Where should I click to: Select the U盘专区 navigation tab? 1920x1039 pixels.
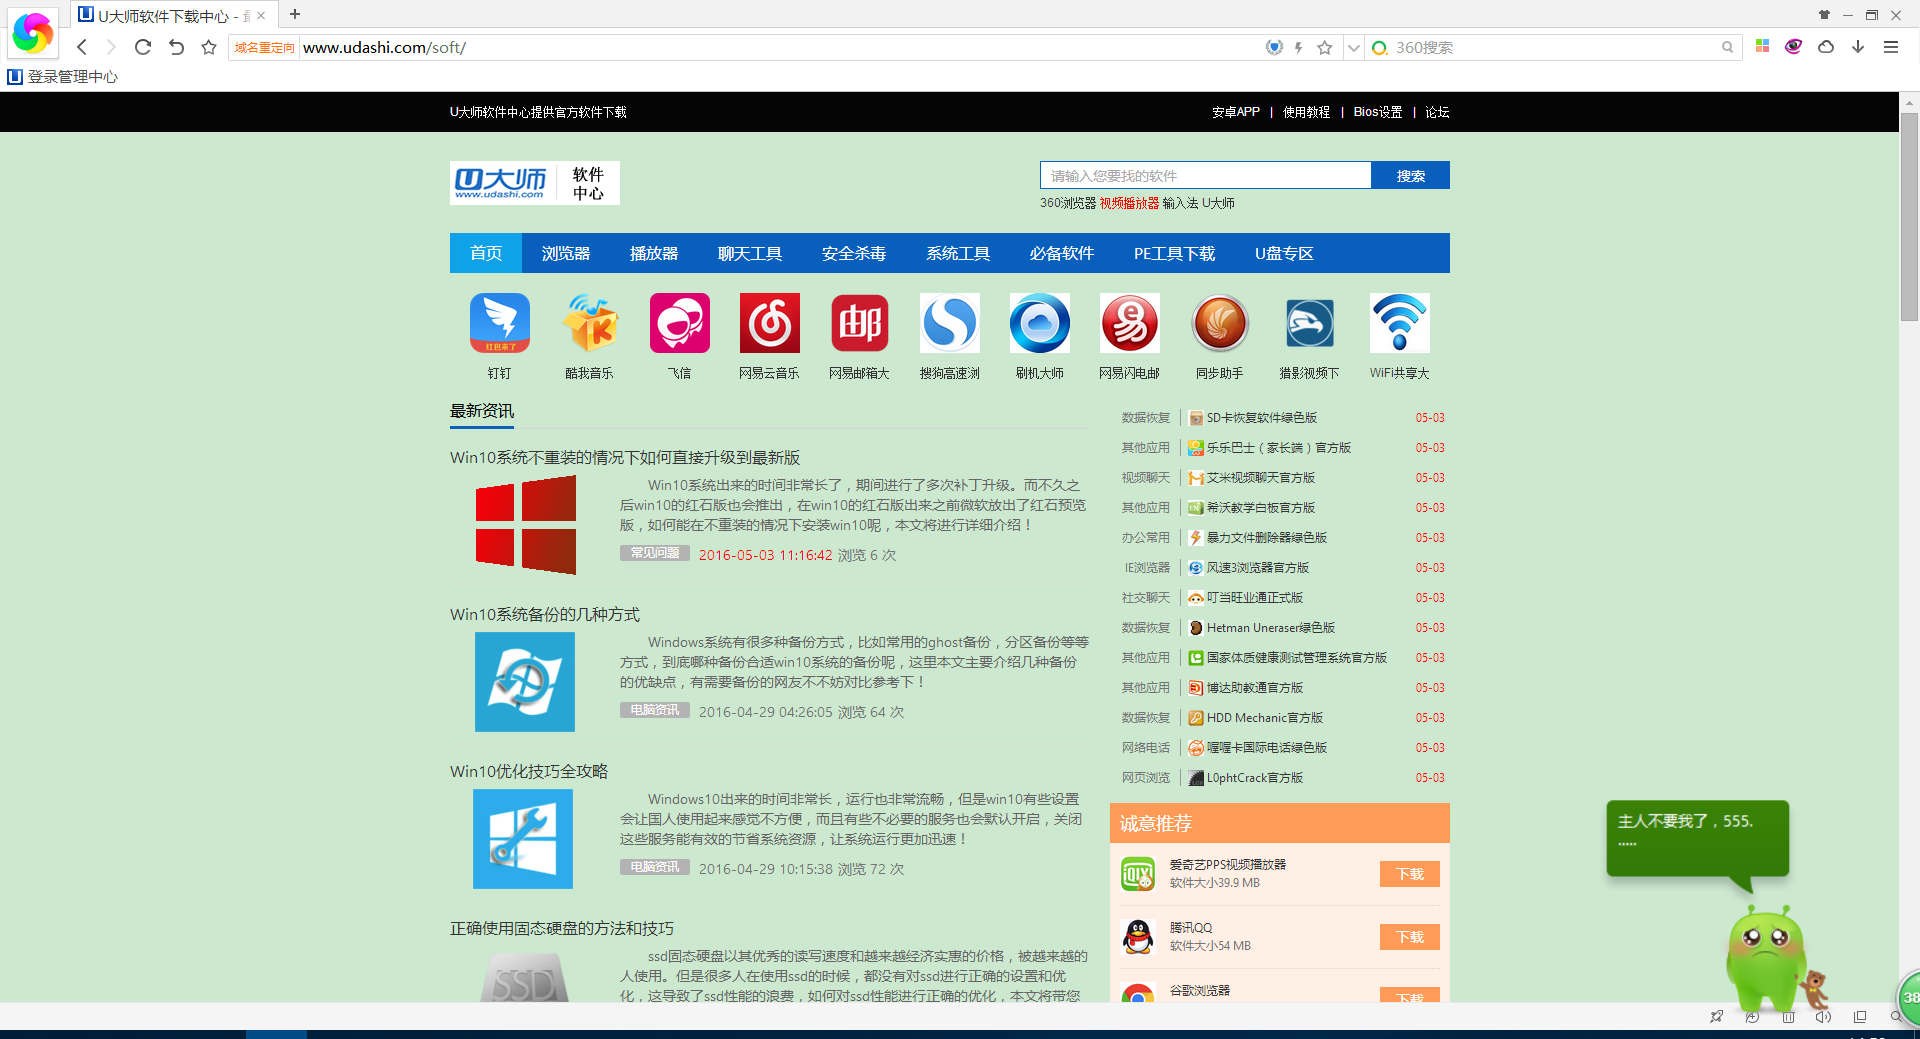(1284, 253)
